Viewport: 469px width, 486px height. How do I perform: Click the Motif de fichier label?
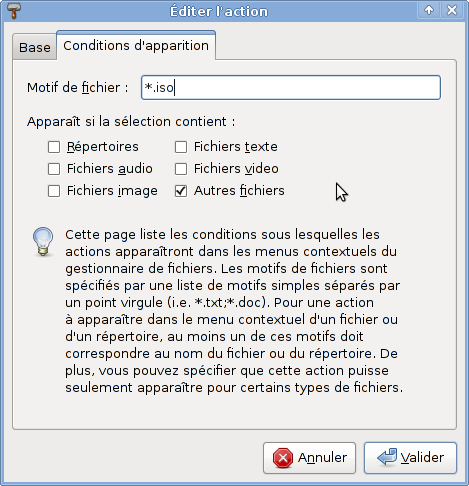78,87
